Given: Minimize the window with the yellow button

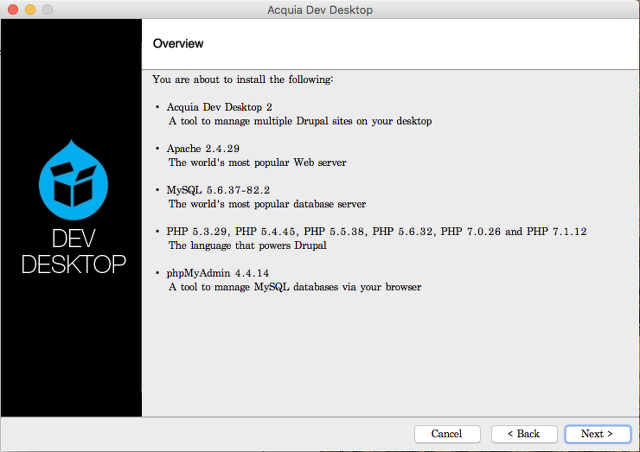Looking at the screenshot, I should click(30, 9).
